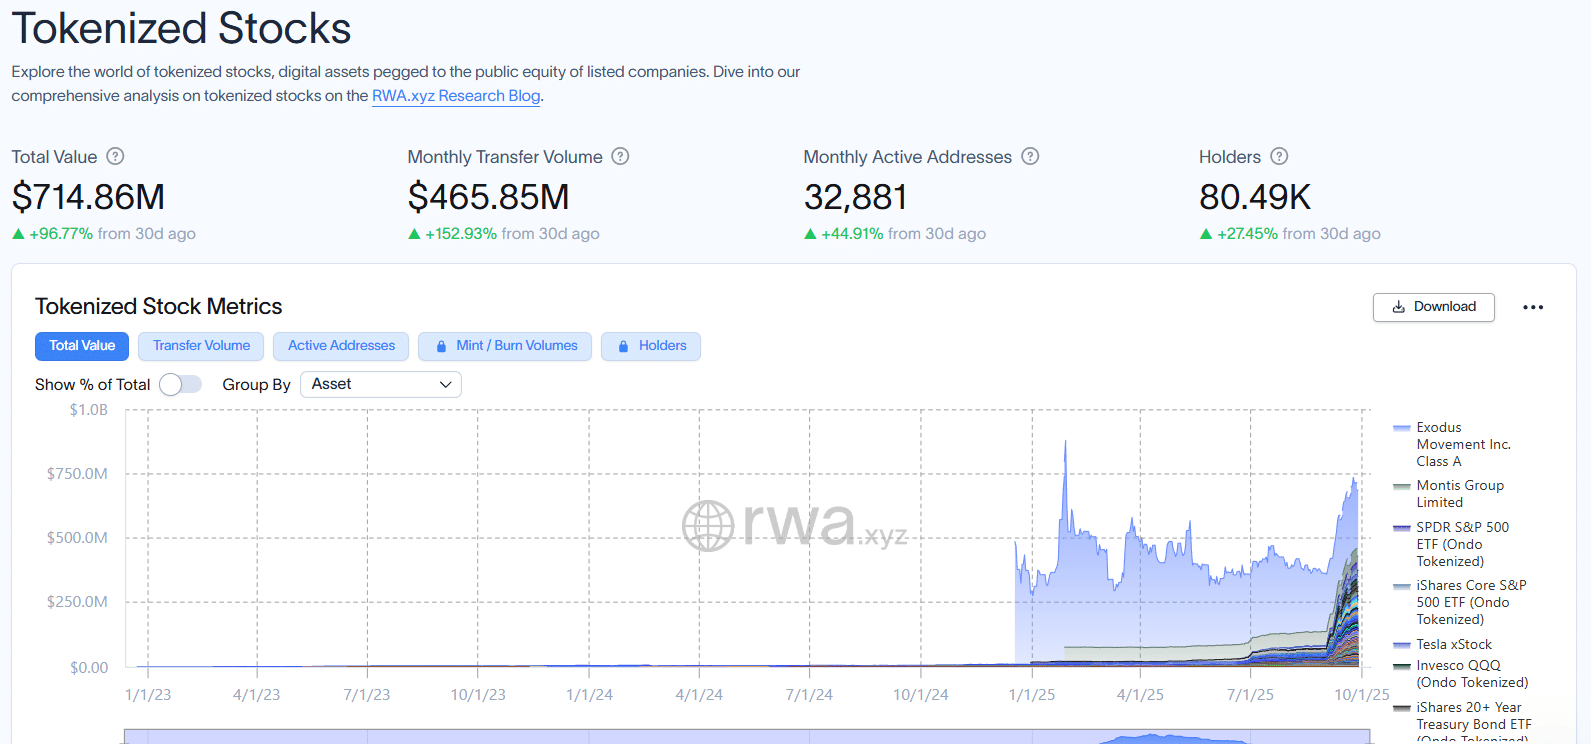The image size is (1591, 744).
Task: Click the early 2025 peak on the chart
Action: pyautogui.click(x=1065, y=442)
